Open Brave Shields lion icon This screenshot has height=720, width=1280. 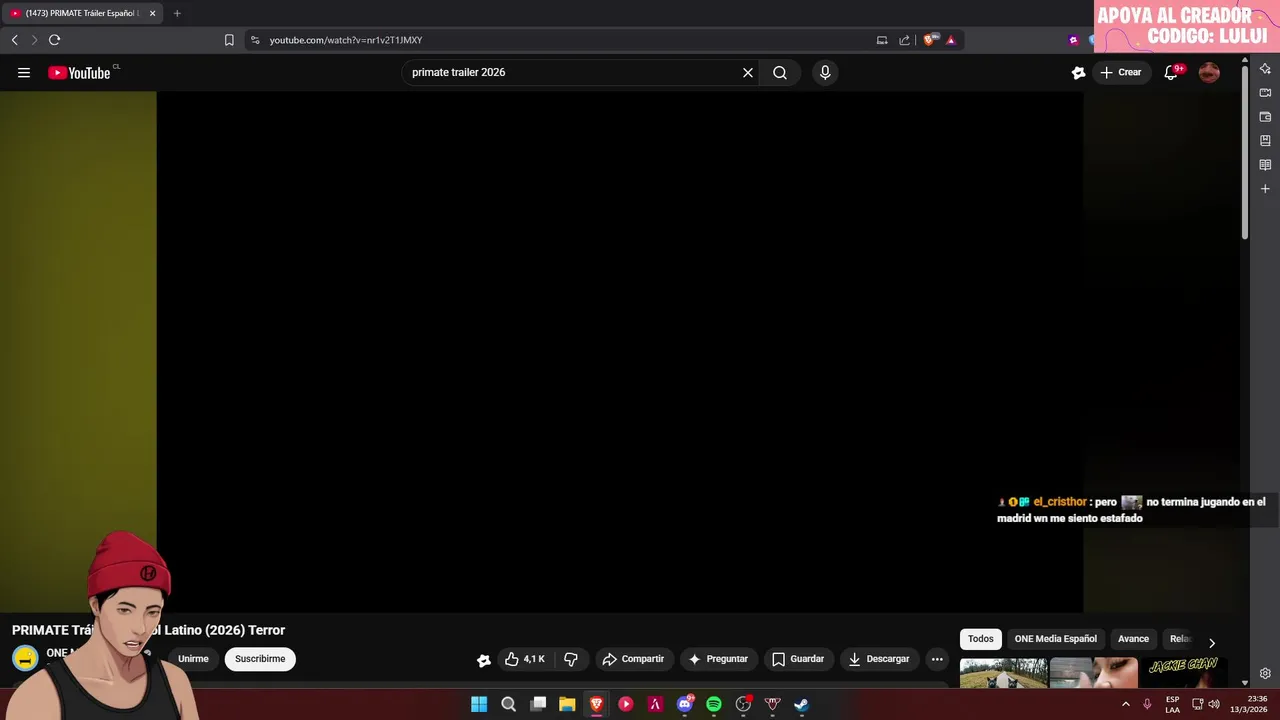pyautogui.click(x=929, y=40)
